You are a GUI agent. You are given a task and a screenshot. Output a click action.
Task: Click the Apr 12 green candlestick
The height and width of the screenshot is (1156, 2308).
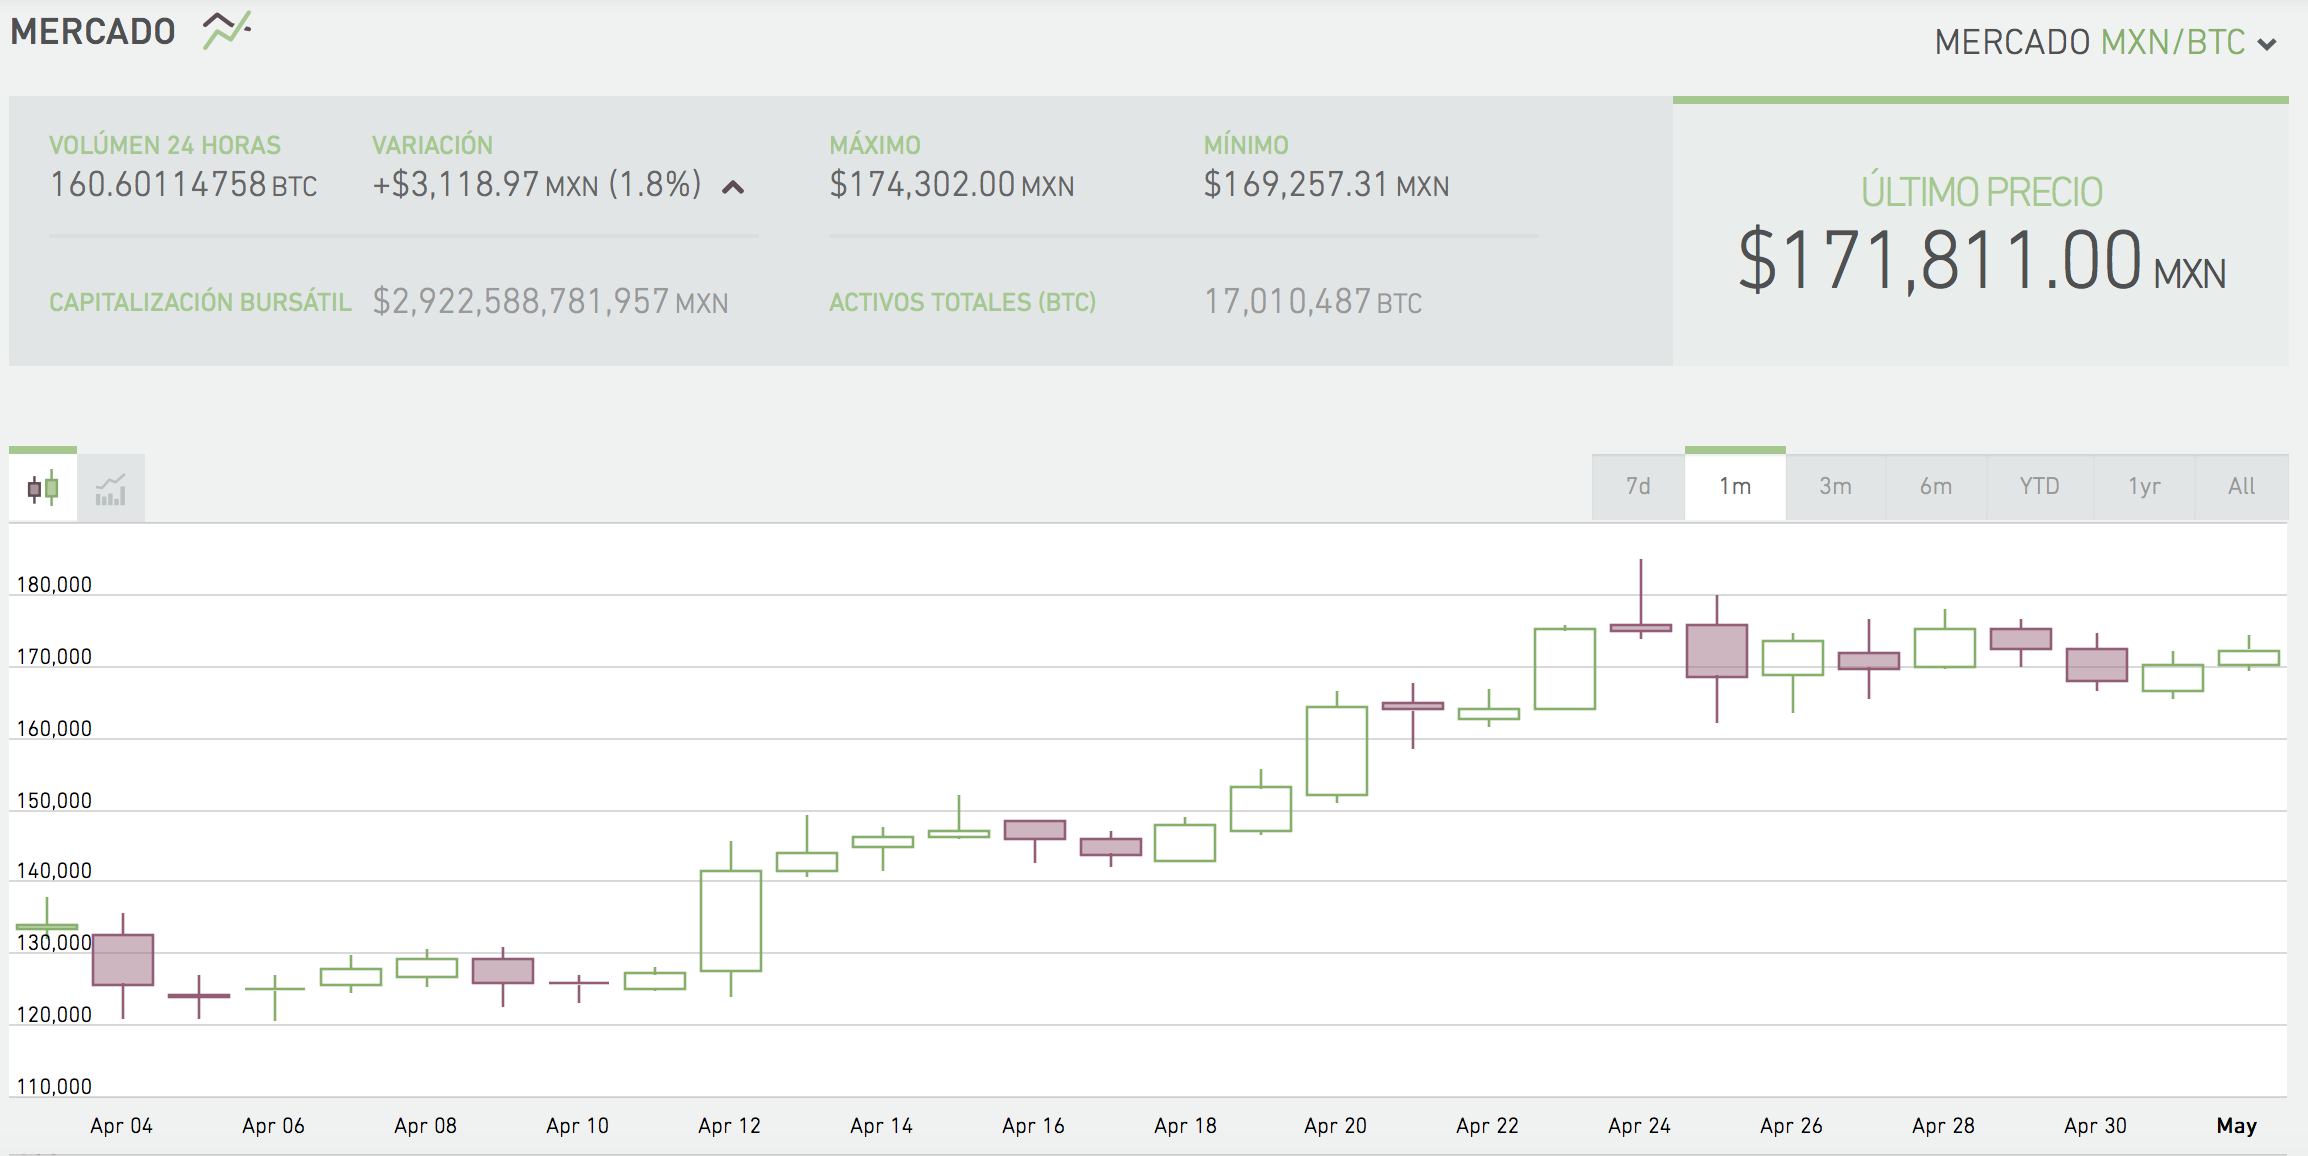pos(731,920)
